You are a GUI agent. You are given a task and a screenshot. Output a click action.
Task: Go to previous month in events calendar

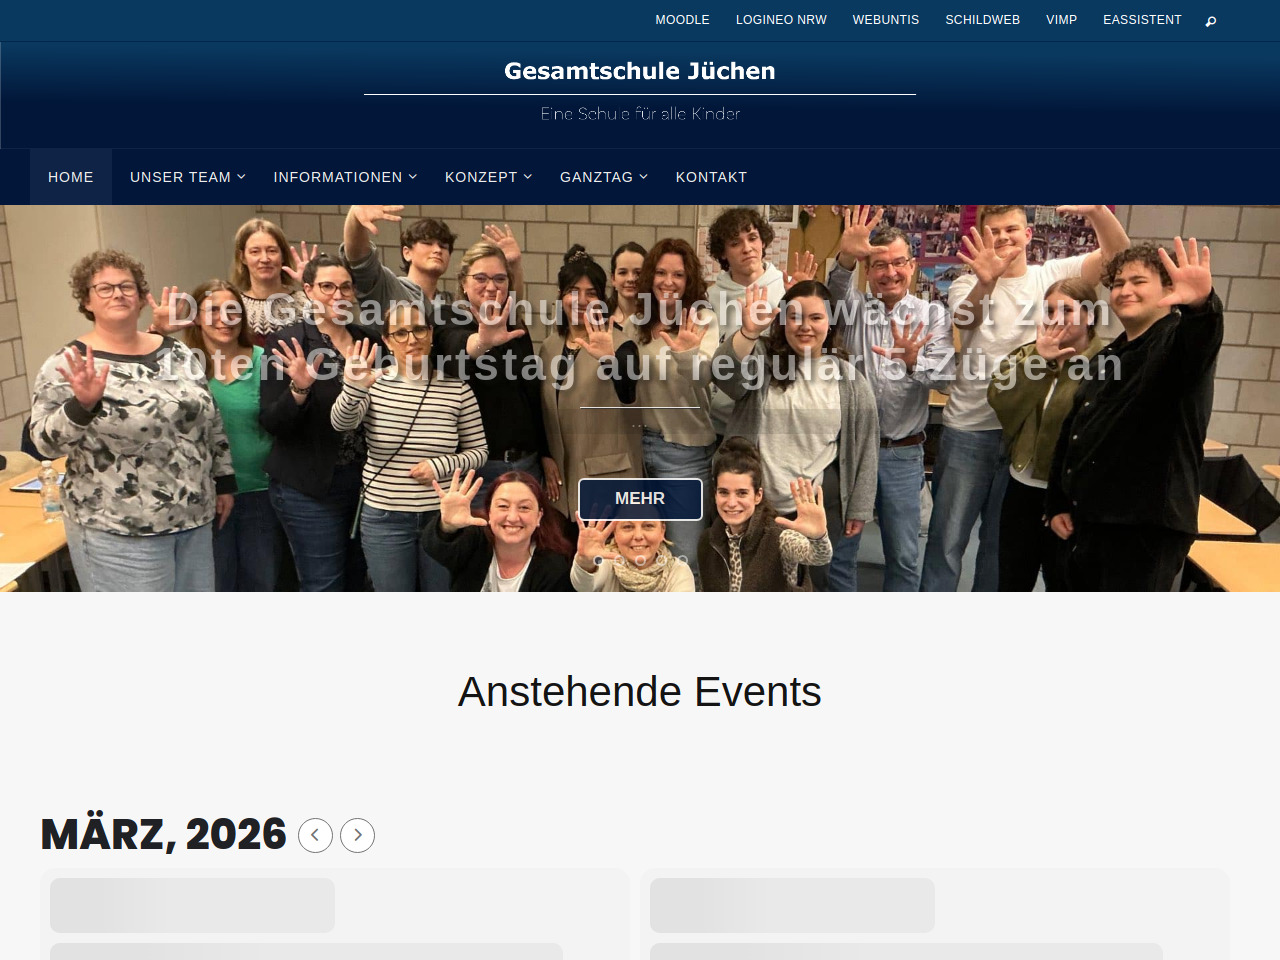[x=315, y=835]
